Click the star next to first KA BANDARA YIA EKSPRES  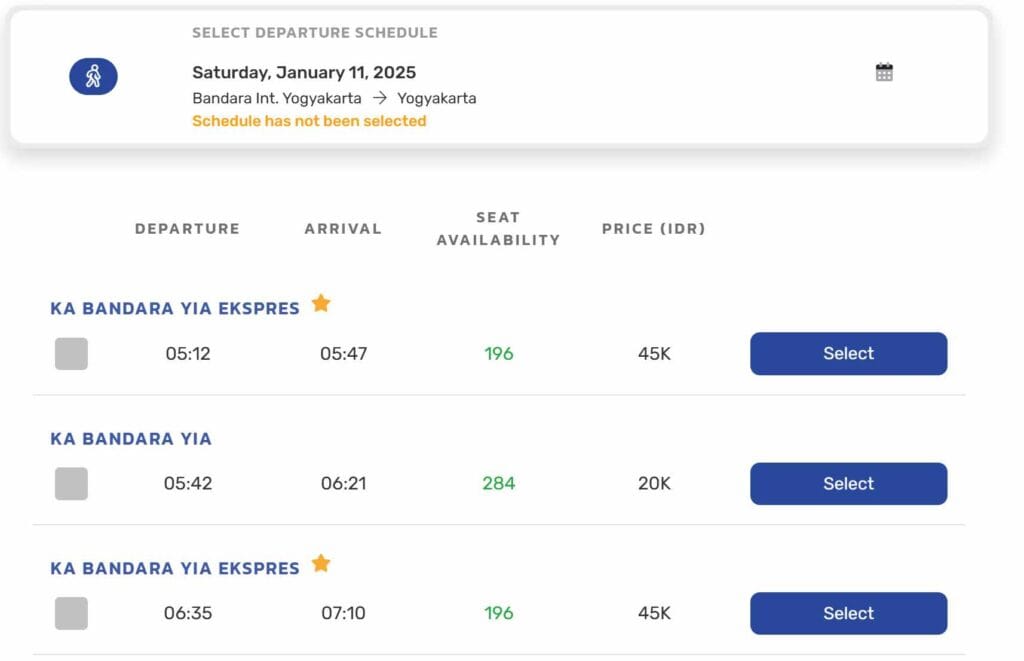coord(321,302)
